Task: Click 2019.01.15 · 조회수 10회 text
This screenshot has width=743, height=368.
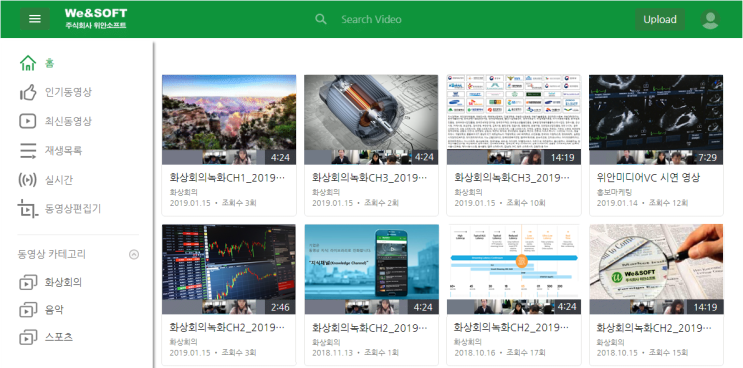Action: [x=500, y=203]
